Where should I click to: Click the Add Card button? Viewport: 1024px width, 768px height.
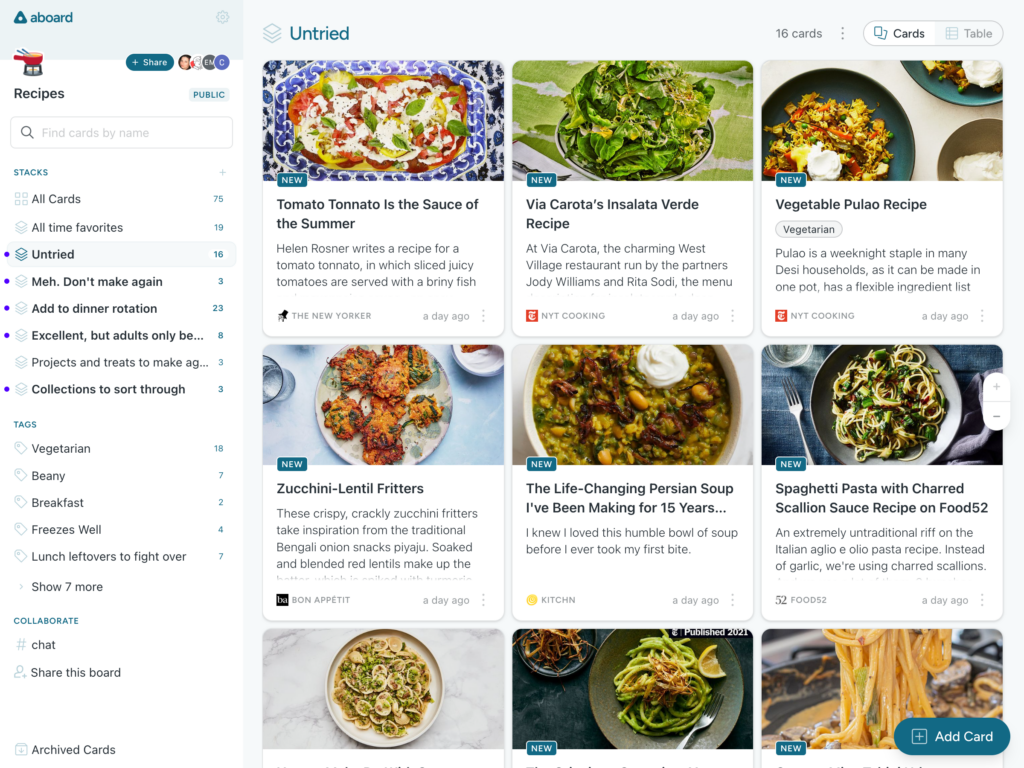click(x=952, y=737)
